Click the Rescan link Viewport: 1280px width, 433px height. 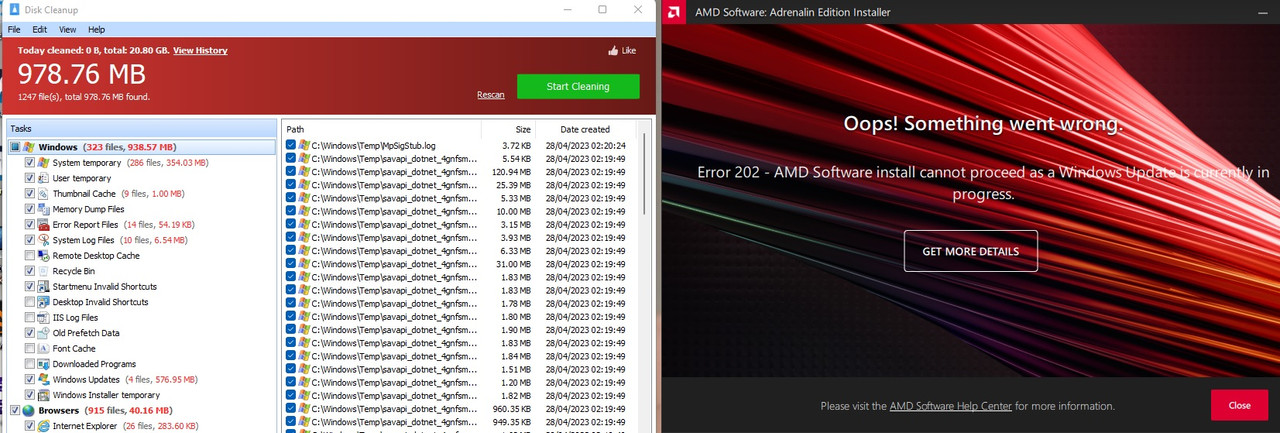(x=491, y=95)
